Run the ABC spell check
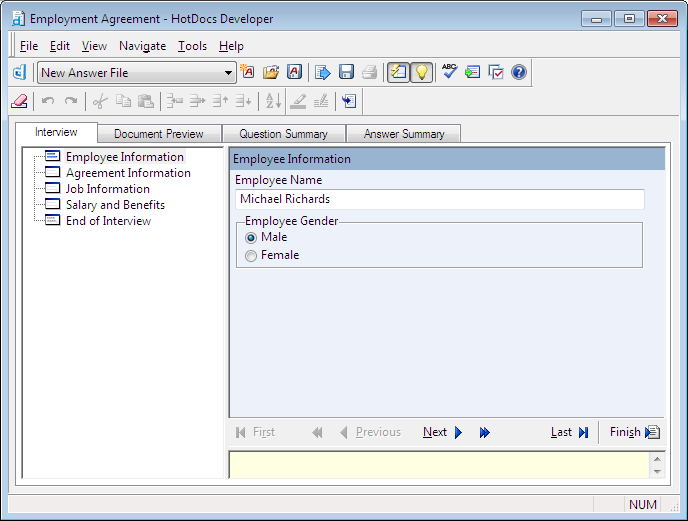 click(x=449, y=72)
